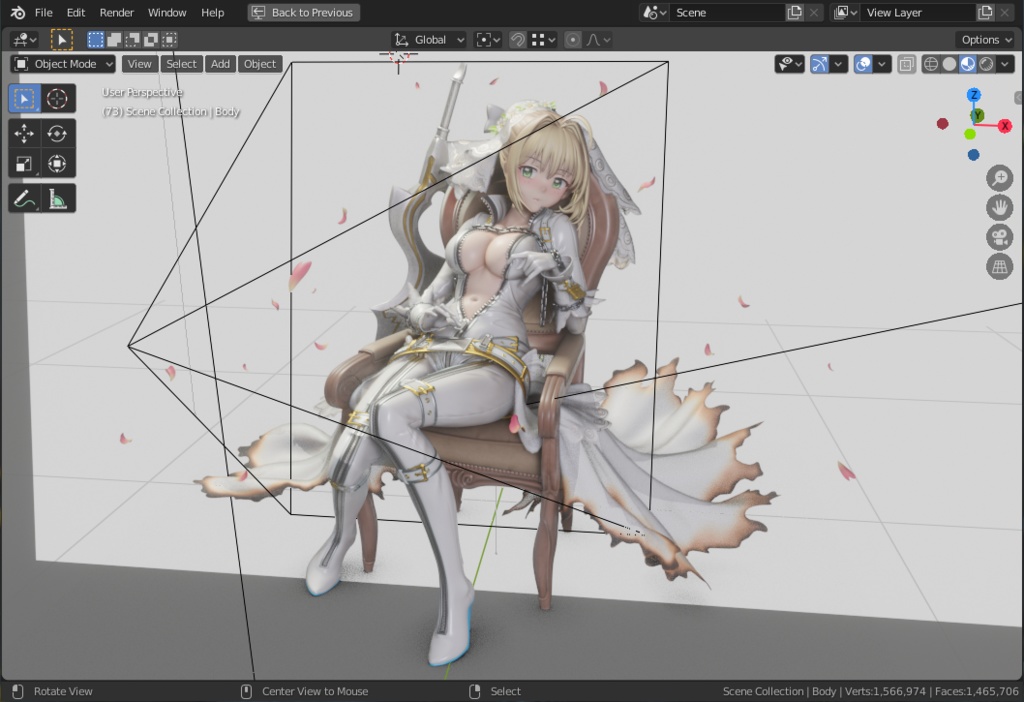The height and width of the screenshot is (702, 1024).
Task: Open the viewport View menu
Action: coord(139,63)
